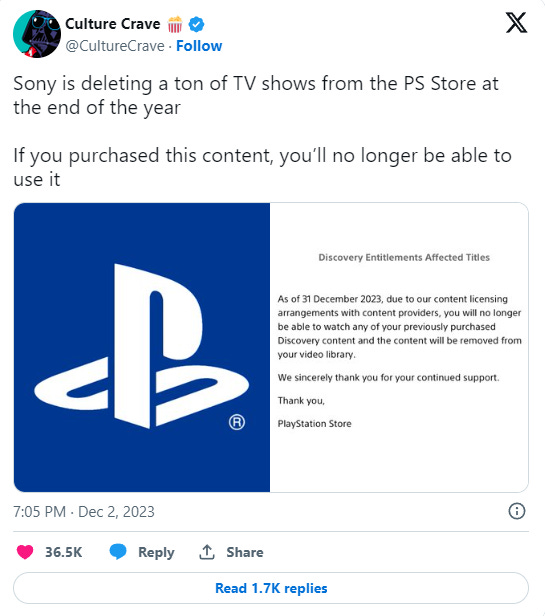Viewport: 545px width, 616px height.
Task: Click the registered trademark symbol on logo
Action: pyautogui.click(x=237, y=422)
